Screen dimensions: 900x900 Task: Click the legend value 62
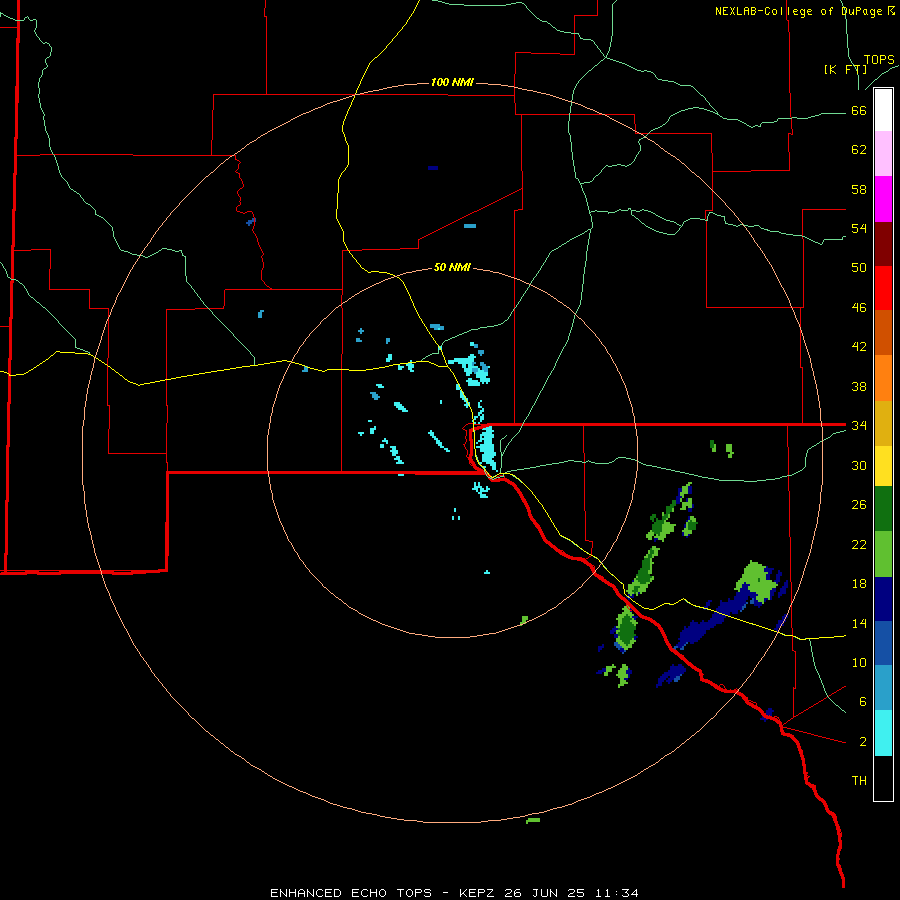click(859, 150)
